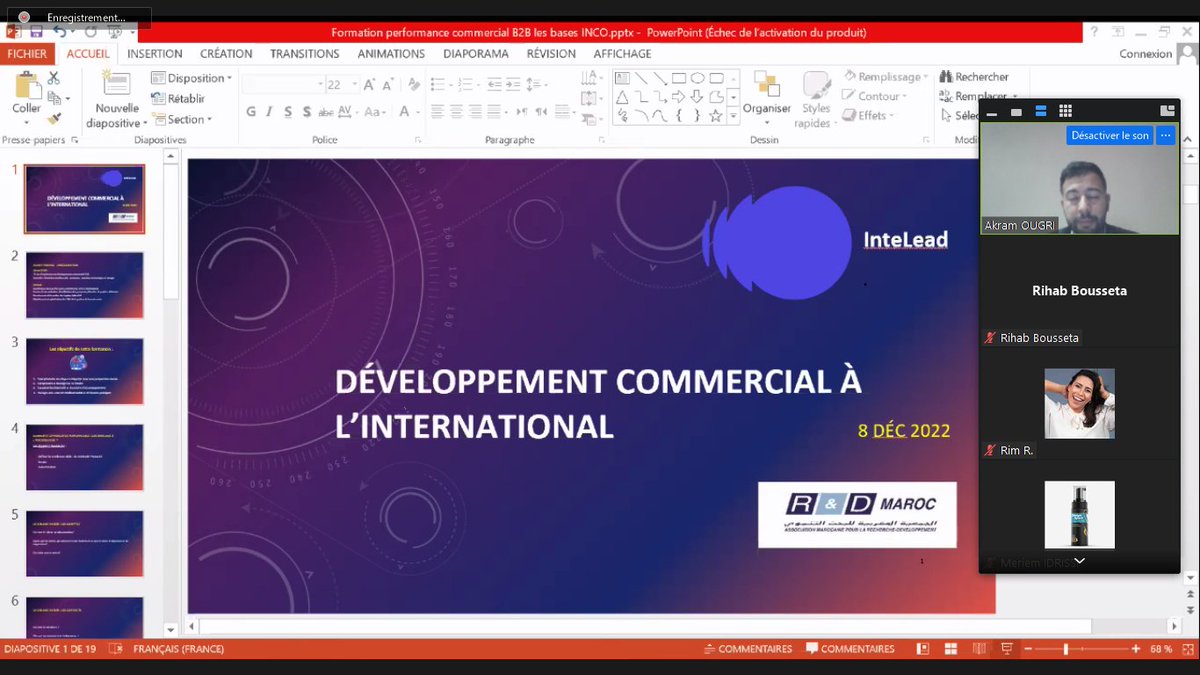Select slide 4 thumbnail in sidebar
Viewport: 1200px width, 675px height.
[84, 457]
